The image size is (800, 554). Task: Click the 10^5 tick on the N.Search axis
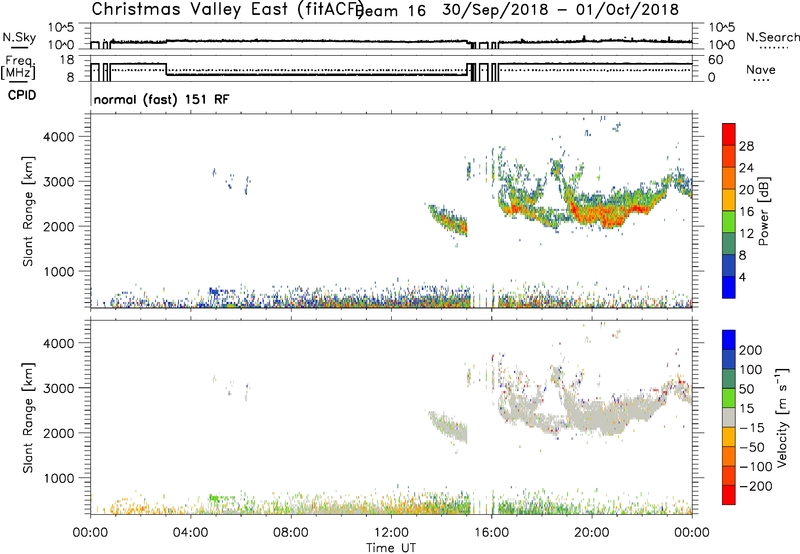pos(722,27)
